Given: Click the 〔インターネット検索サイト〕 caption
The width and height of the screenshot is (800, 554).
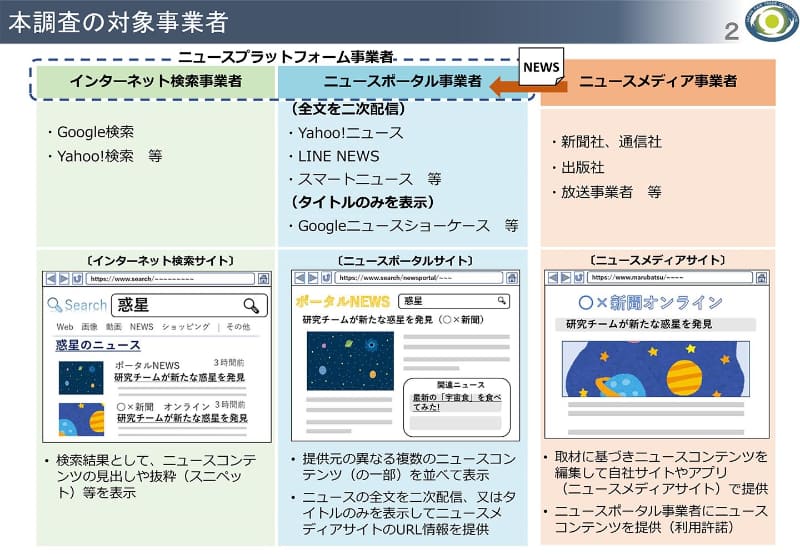Looking at the screenshot, I should pos(161,261).
